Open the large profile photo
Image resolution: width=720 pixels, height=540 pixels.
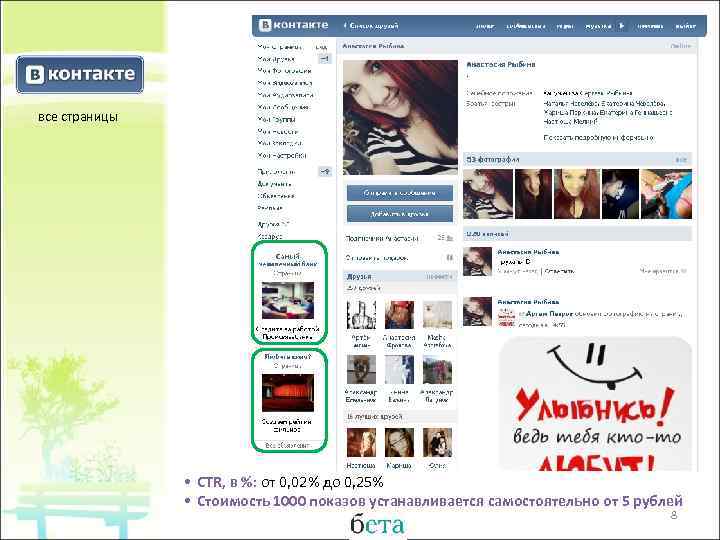400,117
